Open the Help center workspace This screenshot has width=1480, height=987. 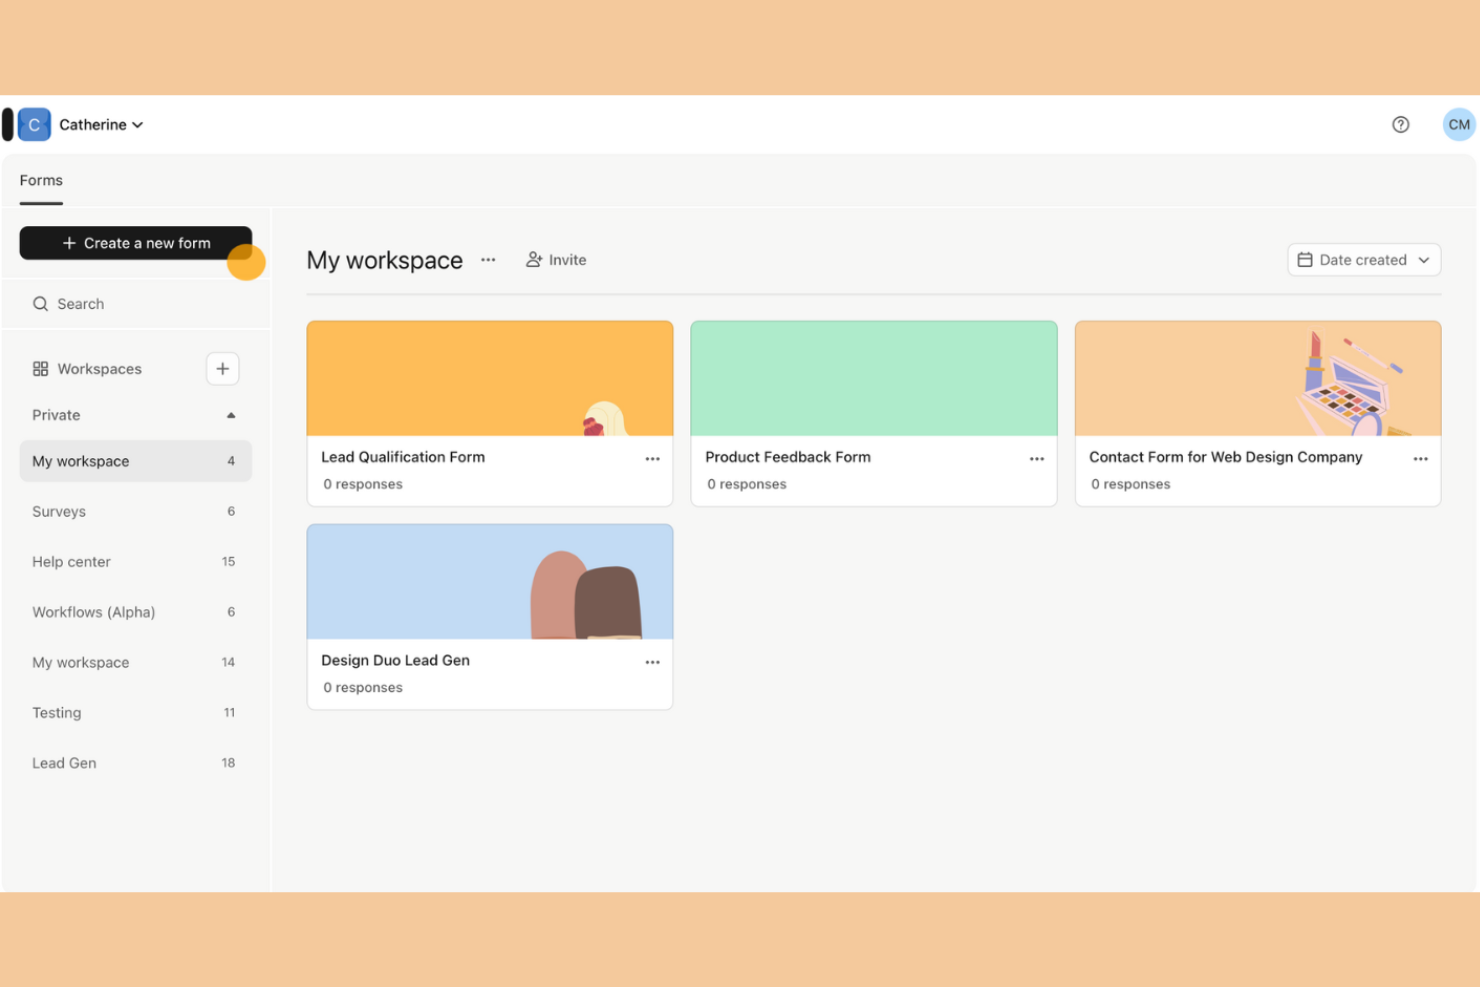point(71,561)
